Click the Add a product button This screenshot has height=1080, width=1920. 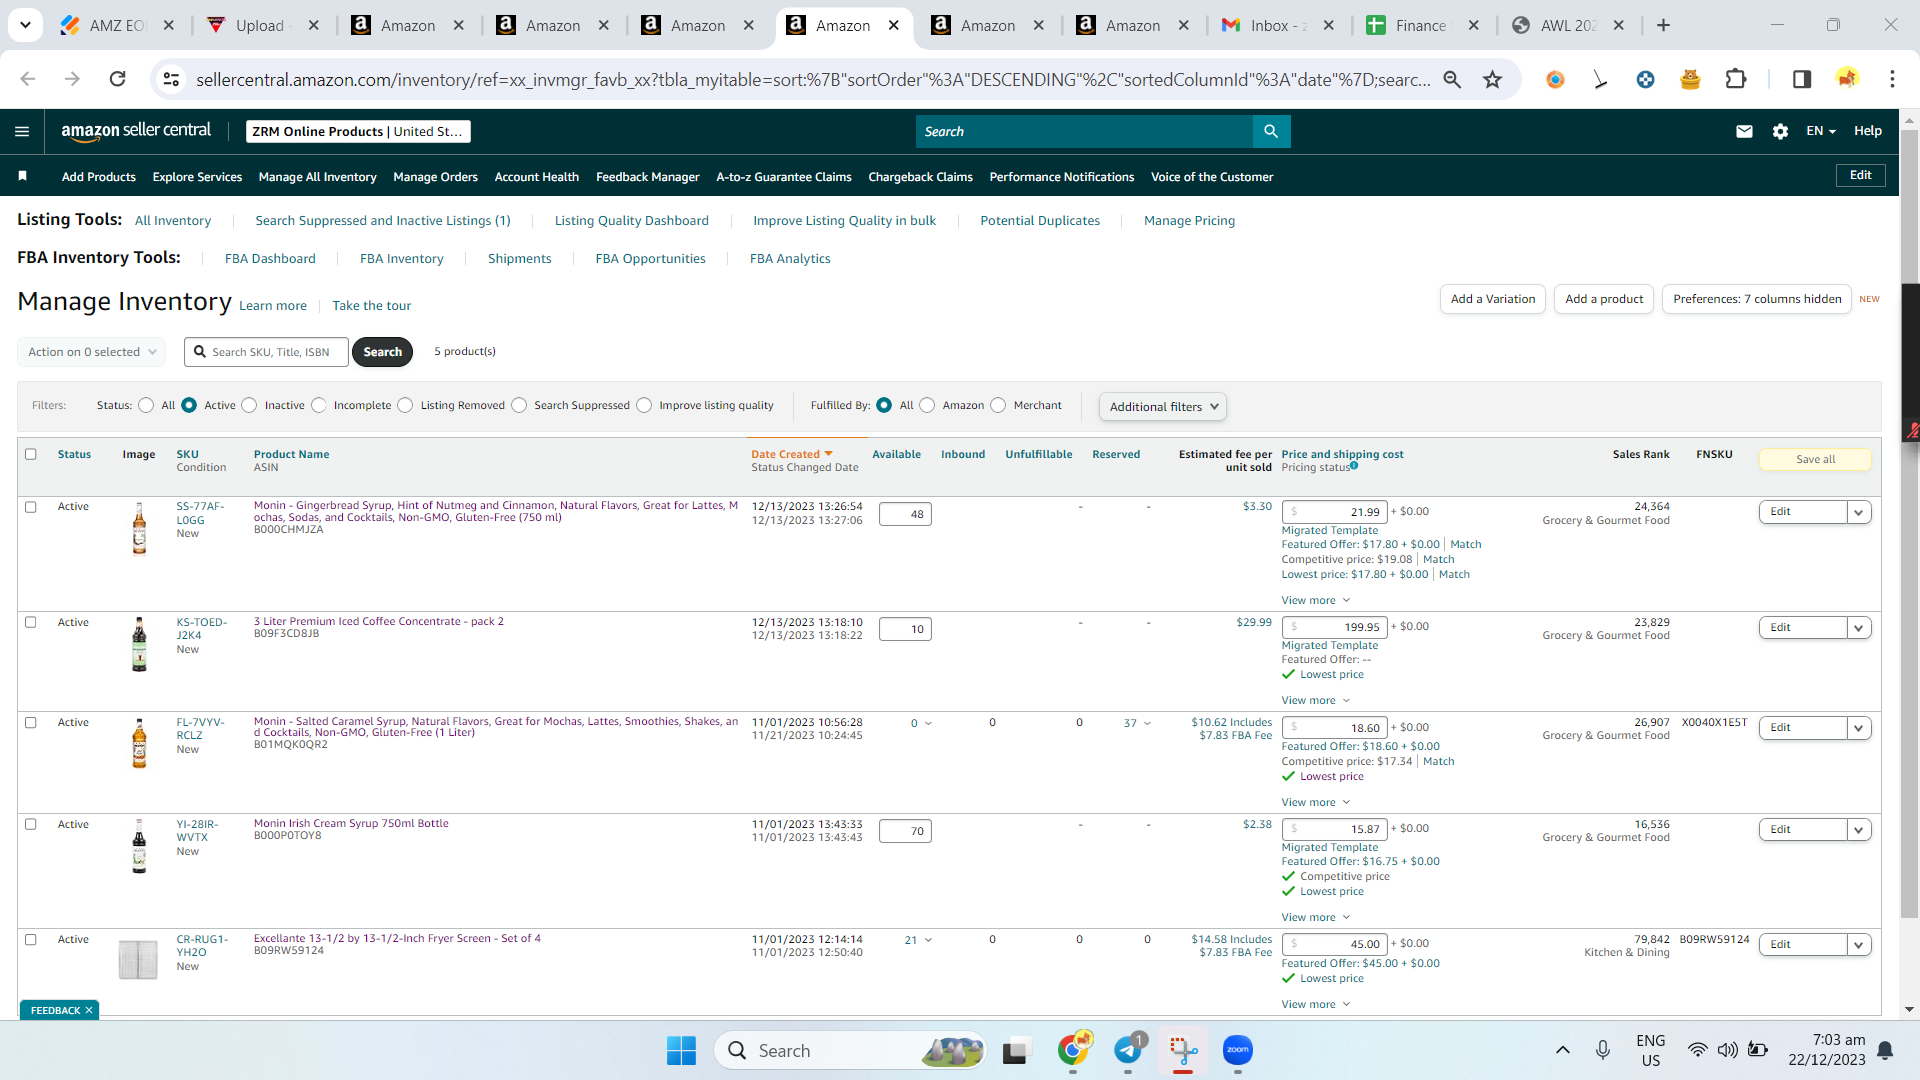(x=1604, y=299)
